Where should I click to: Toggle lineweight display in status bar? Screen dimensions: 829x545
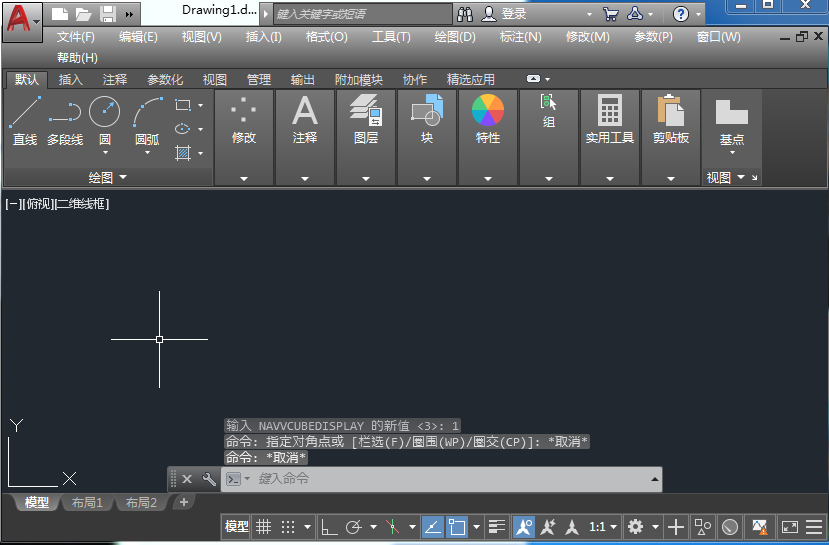[x=497, y=526]
